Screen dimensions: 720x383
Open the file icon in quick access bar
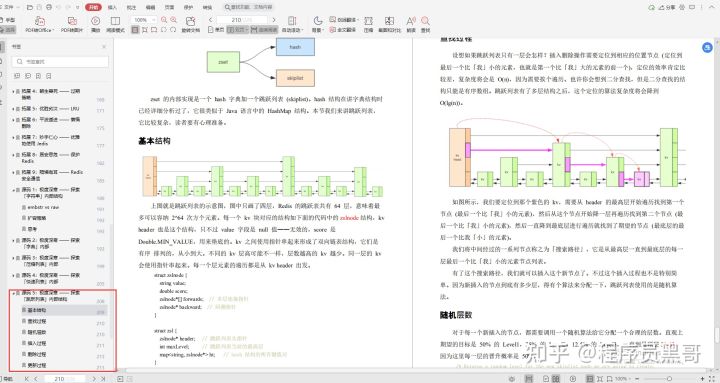[x=30, y=7]
